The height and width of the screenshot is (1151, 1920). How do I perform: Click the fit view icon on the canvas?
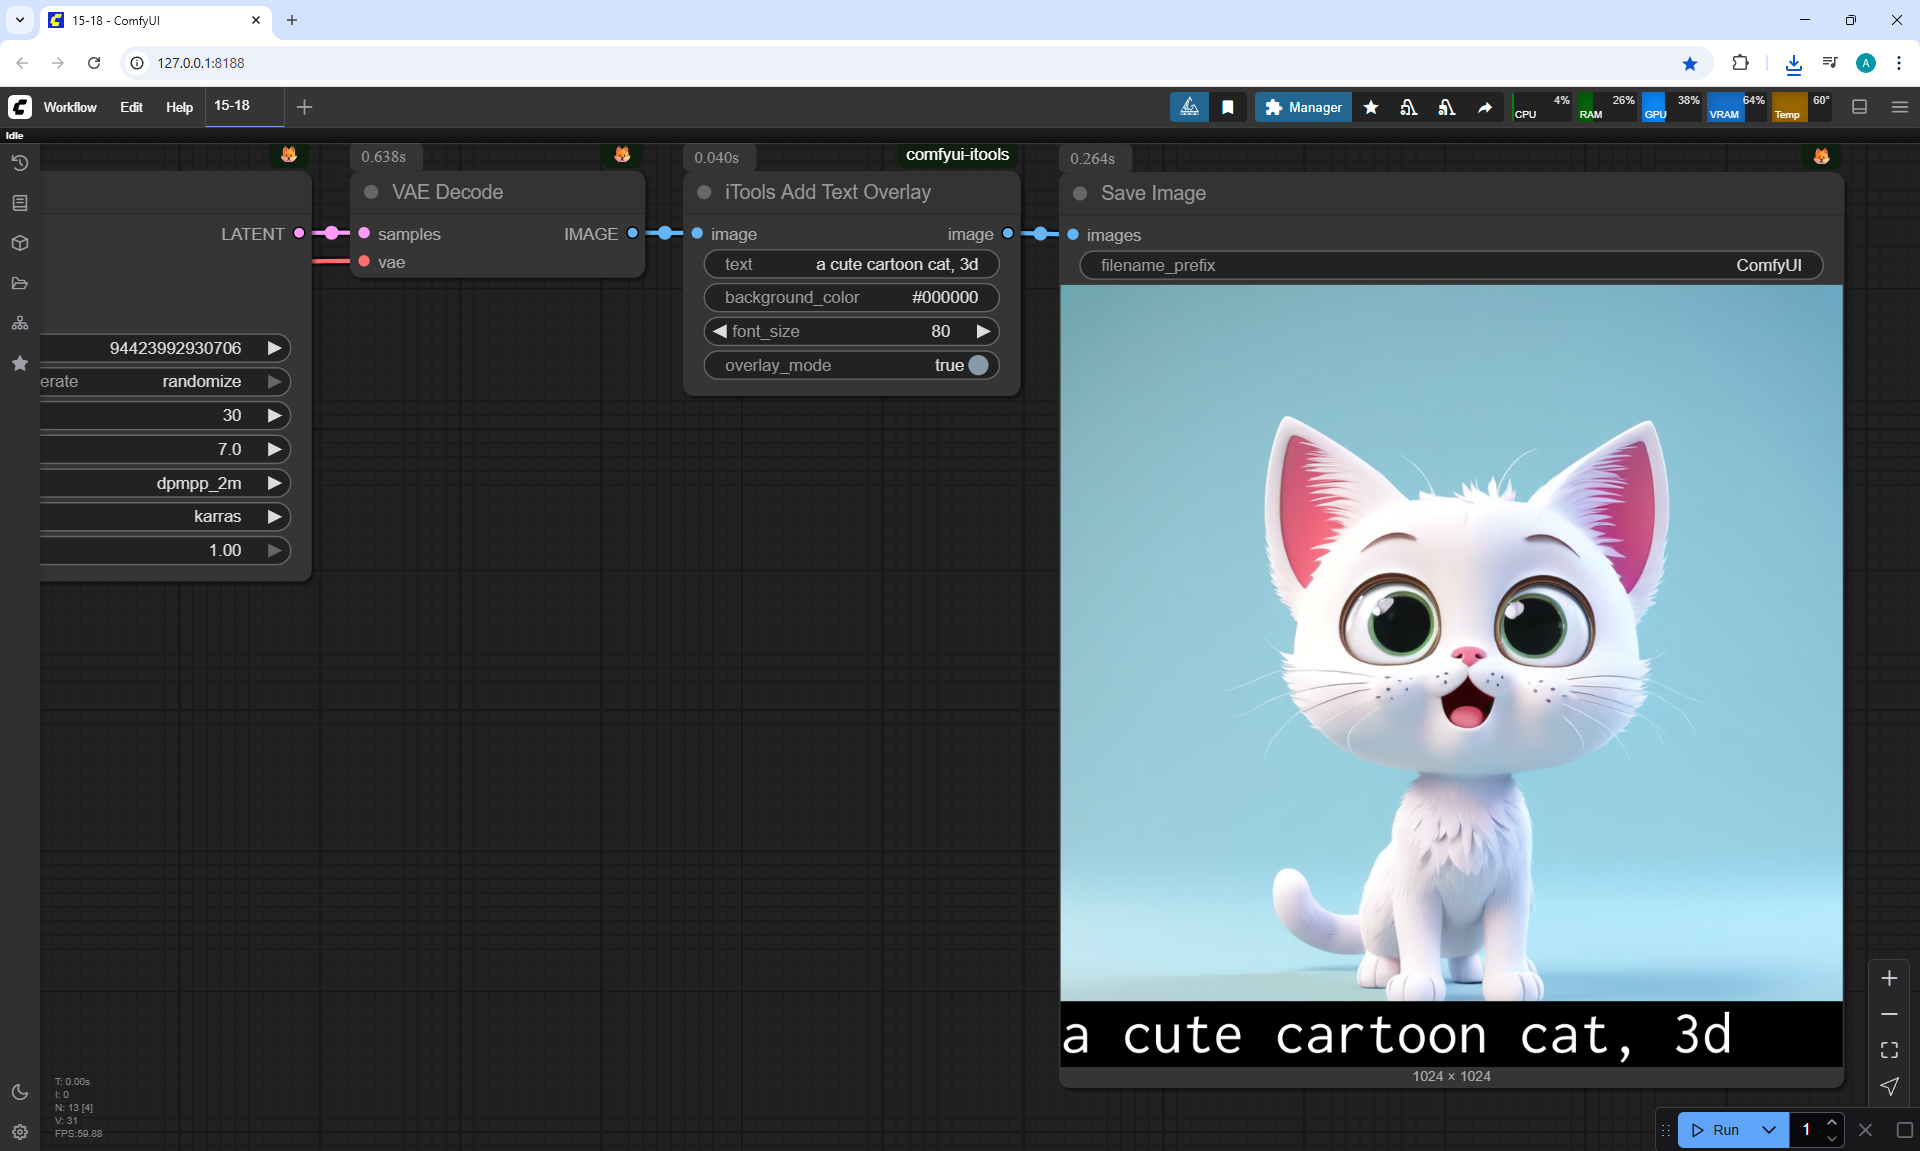(x=1889, y=1050)
